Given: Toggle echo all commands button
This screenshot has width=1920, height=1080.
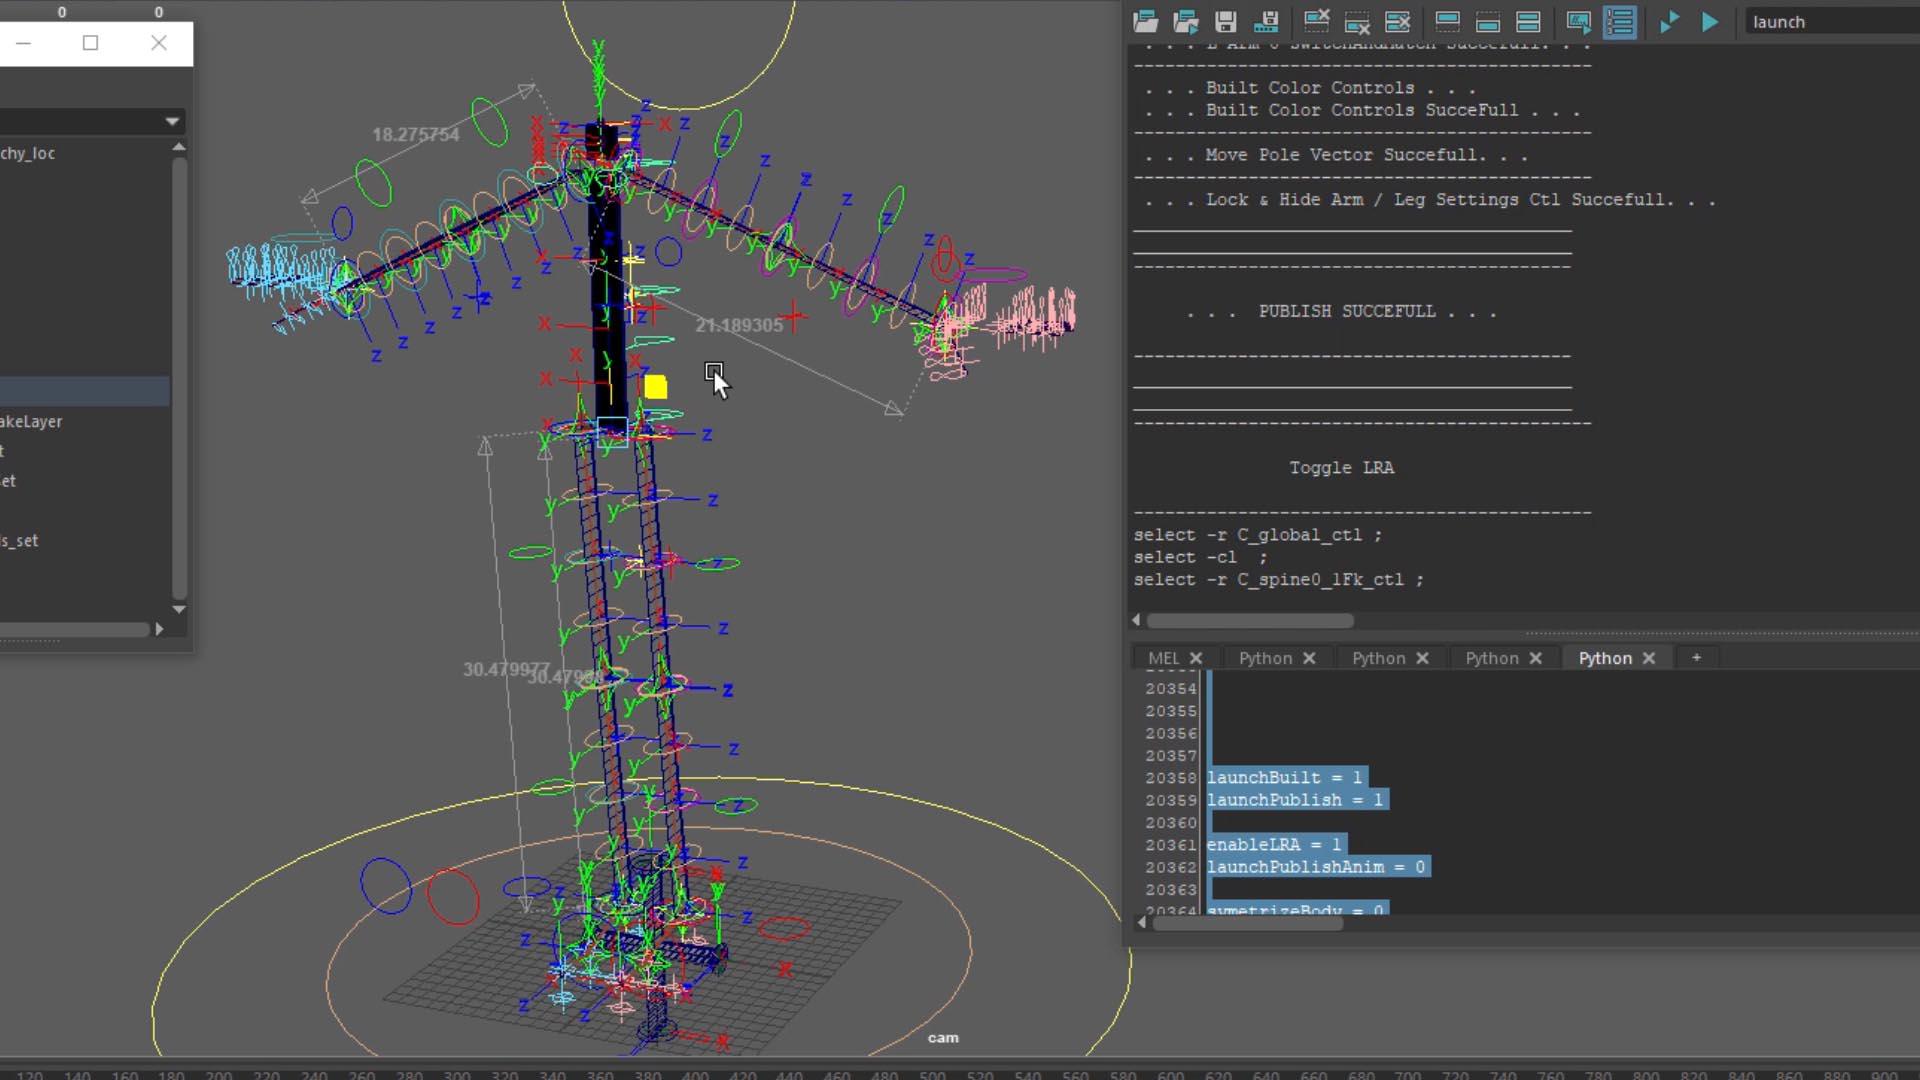Looking at the screenshot, I should pos(1578,22).
